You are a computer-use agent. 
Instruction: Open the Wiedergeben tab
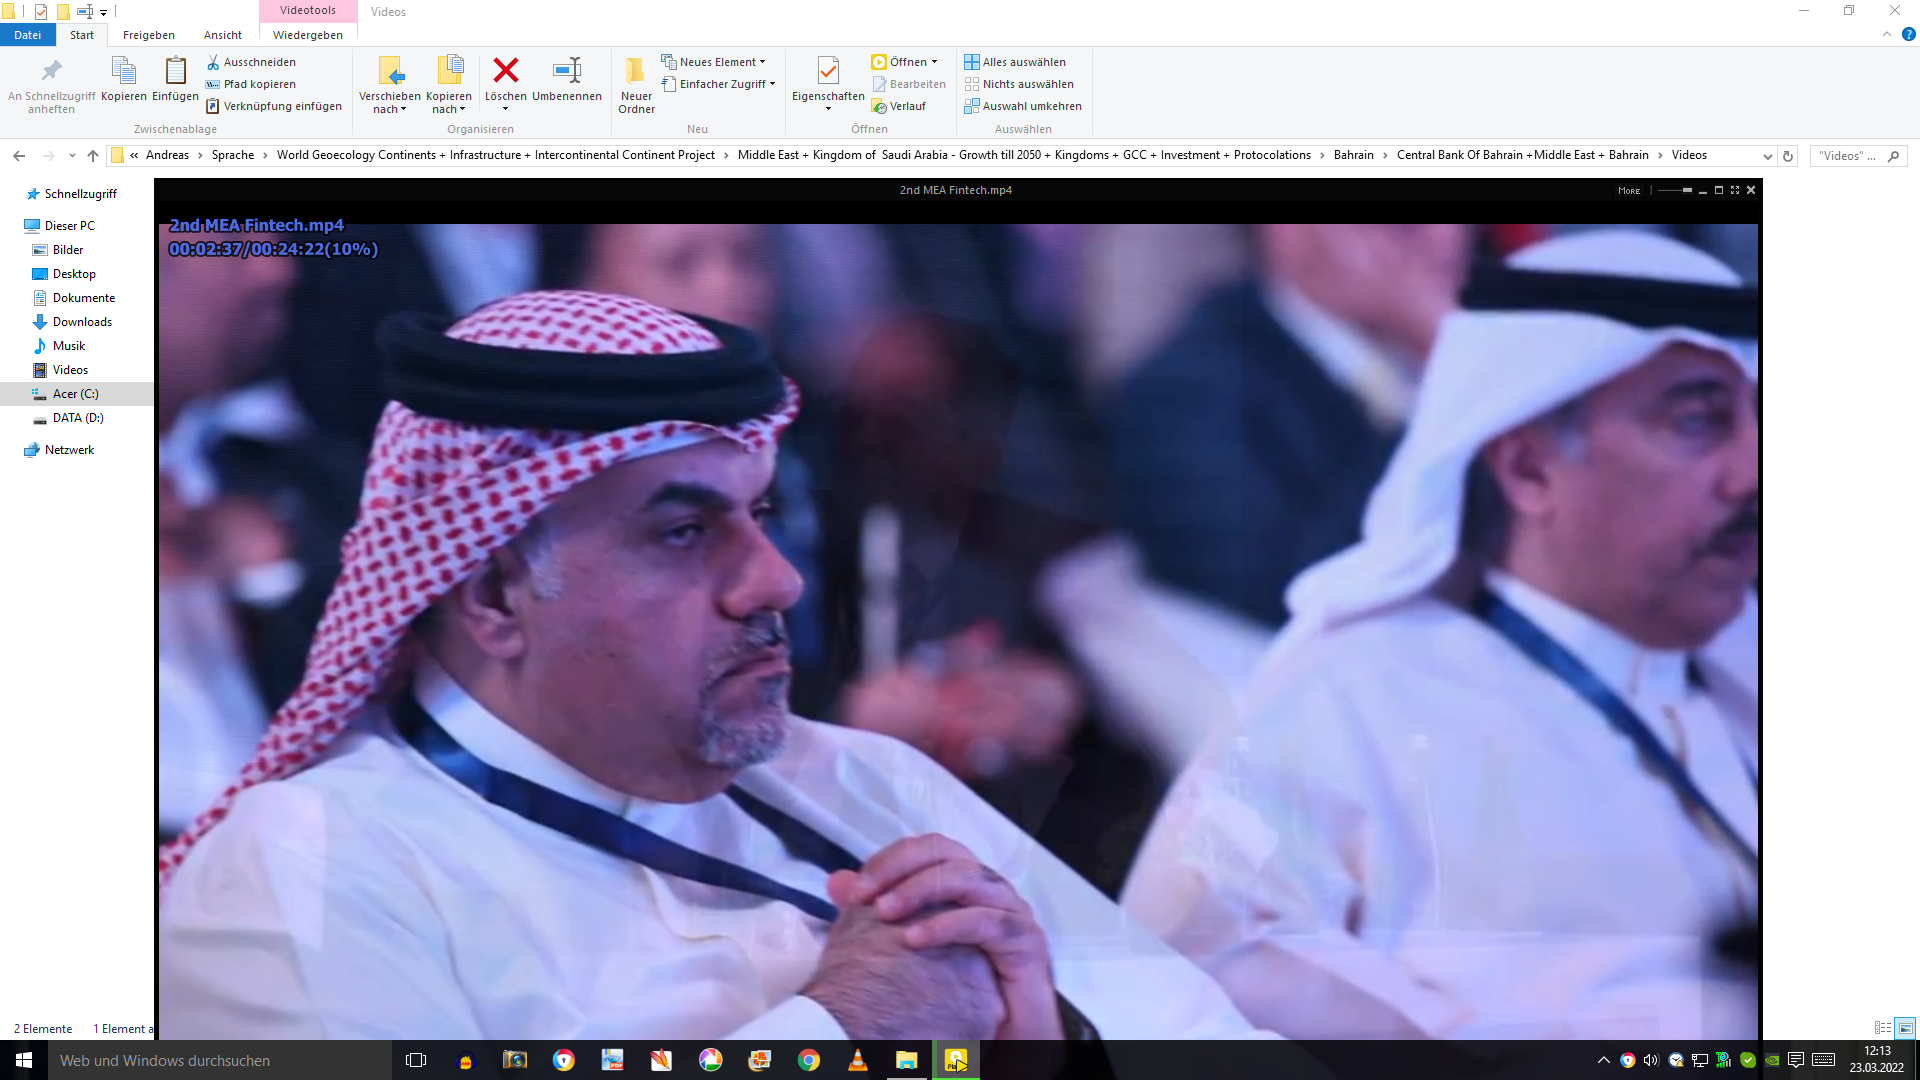tap(308, 35)
